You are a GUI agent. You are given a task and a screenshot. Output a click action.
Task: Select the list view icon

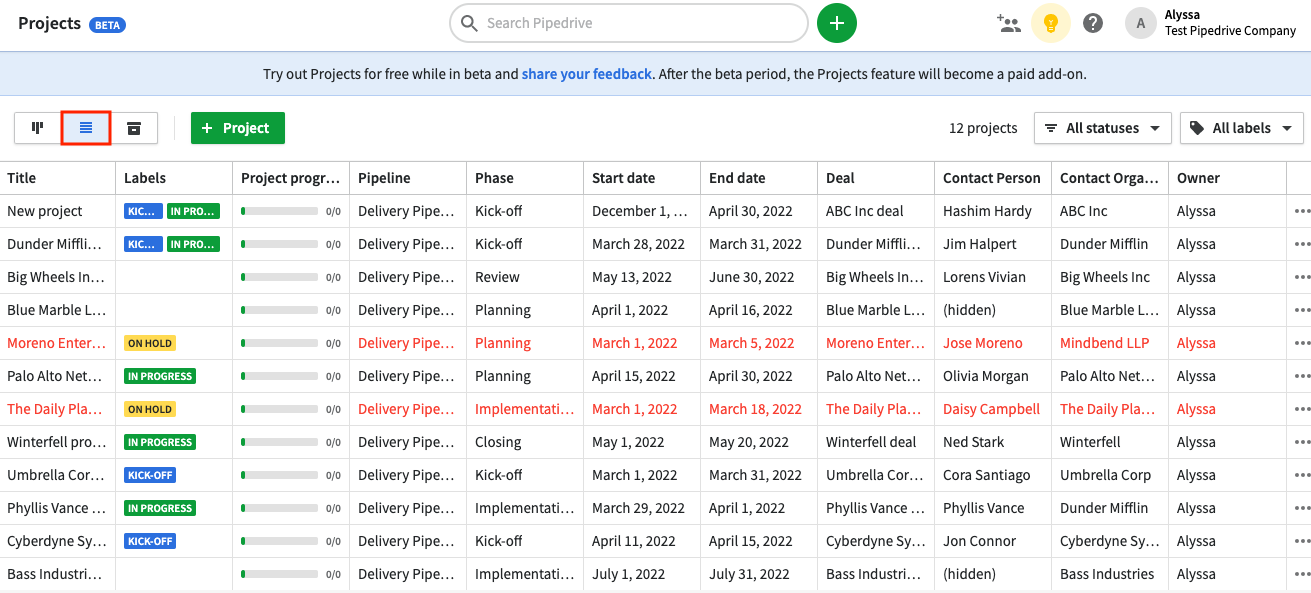click(x=85, y=128)
